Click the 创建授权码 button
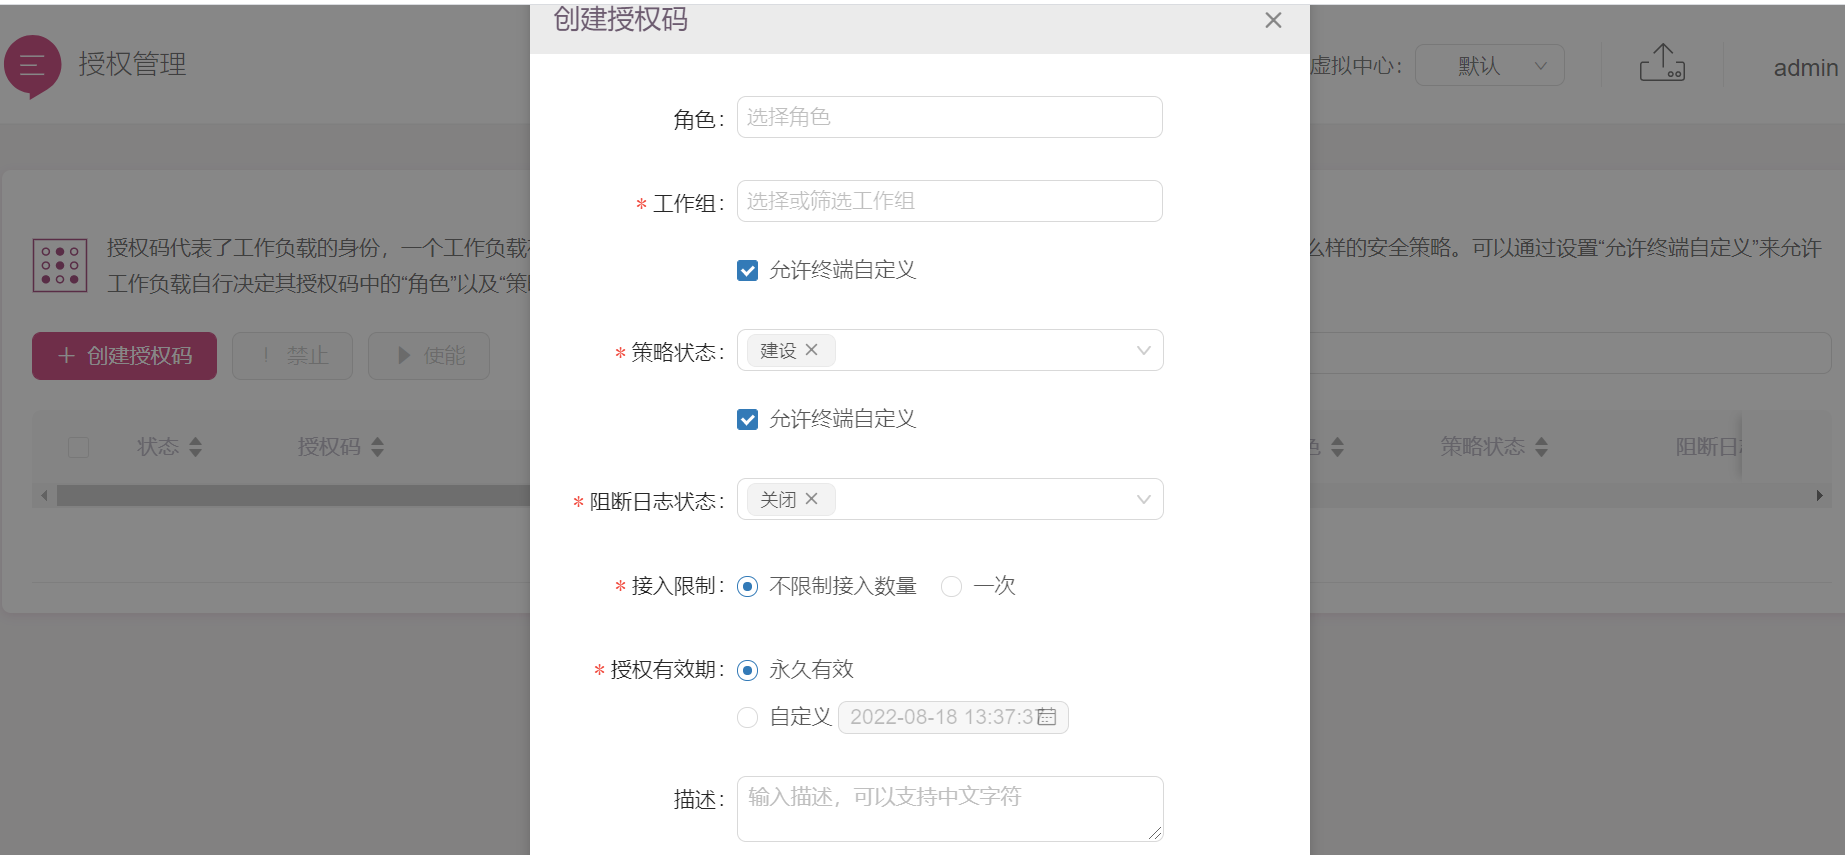This screenshot has height=855, width=1845. click(x=124, y=356)
